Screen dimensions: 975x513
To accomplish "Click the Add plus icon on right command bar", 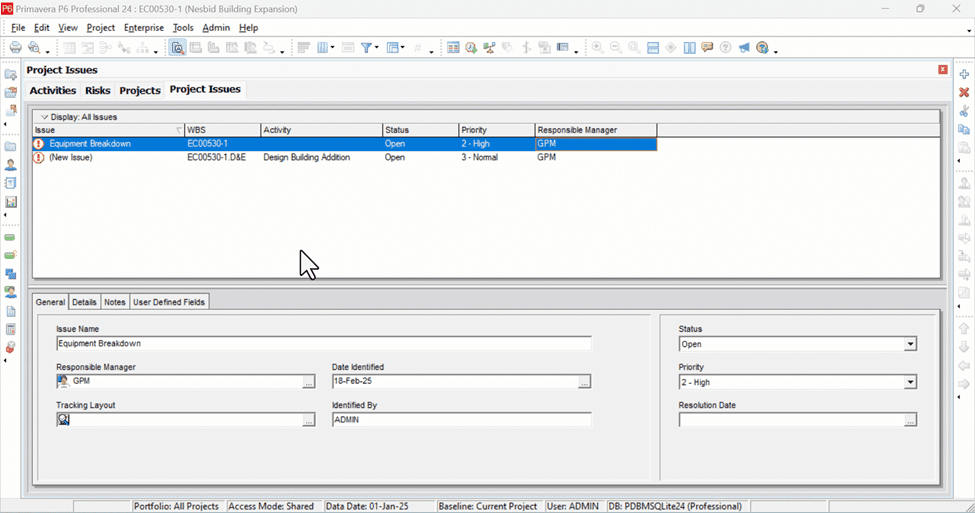I will (x=964, y=74).
